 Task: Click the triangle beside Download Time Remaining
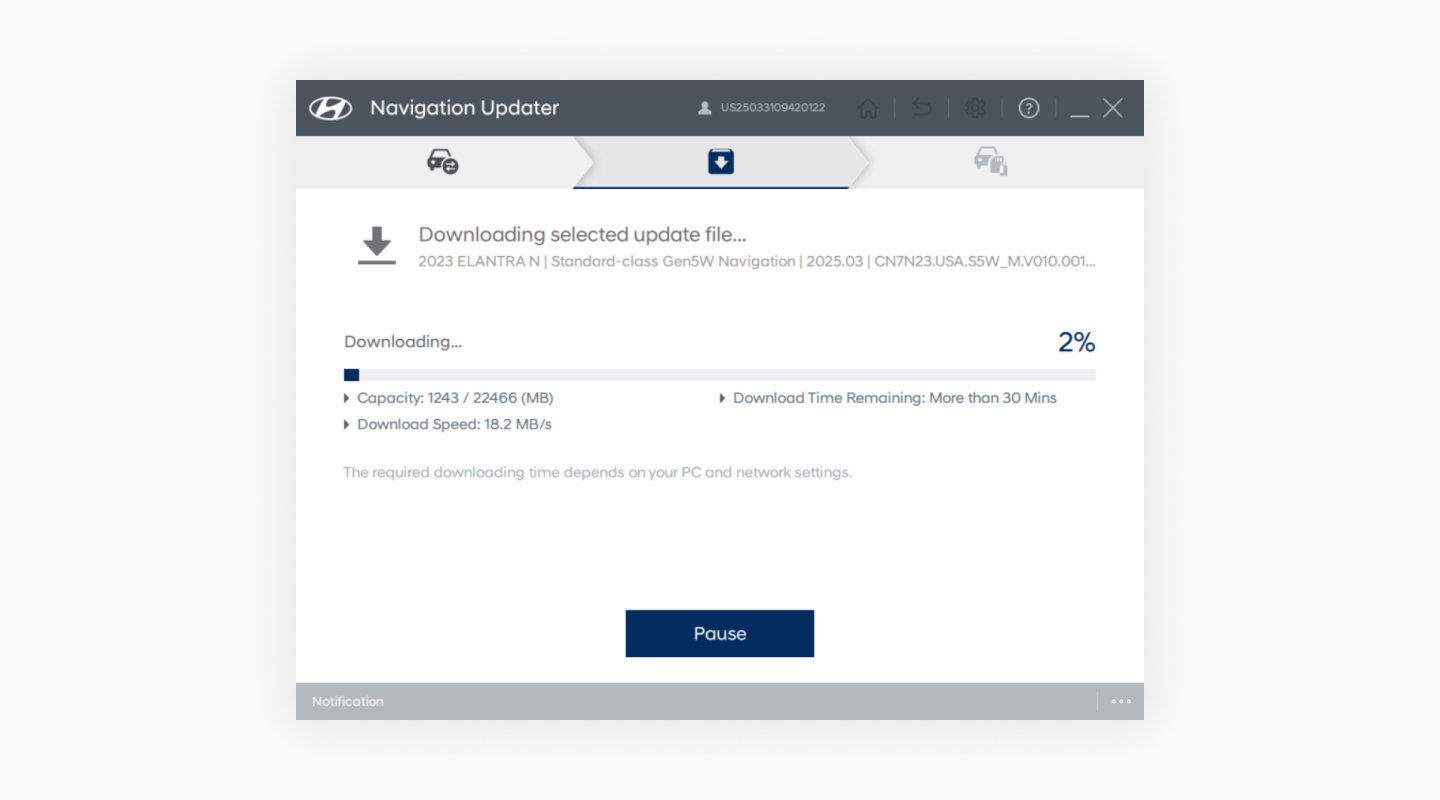click(x=723, y=398)
